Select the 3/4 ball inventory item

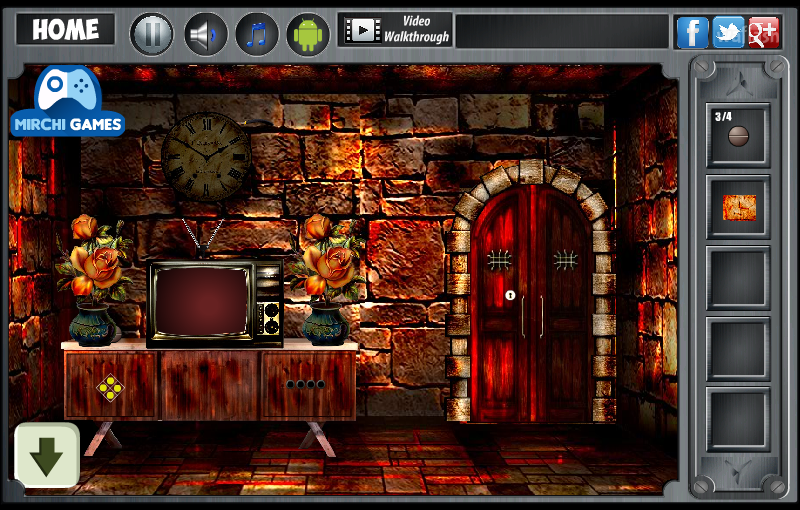click(x=738, y=136)
